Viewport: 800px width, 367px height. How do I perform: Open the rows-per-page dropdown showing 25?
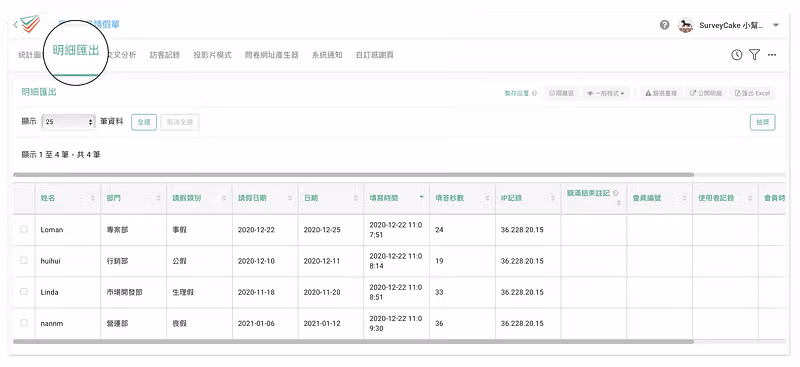pyautogui.click(x=68, y=122)
